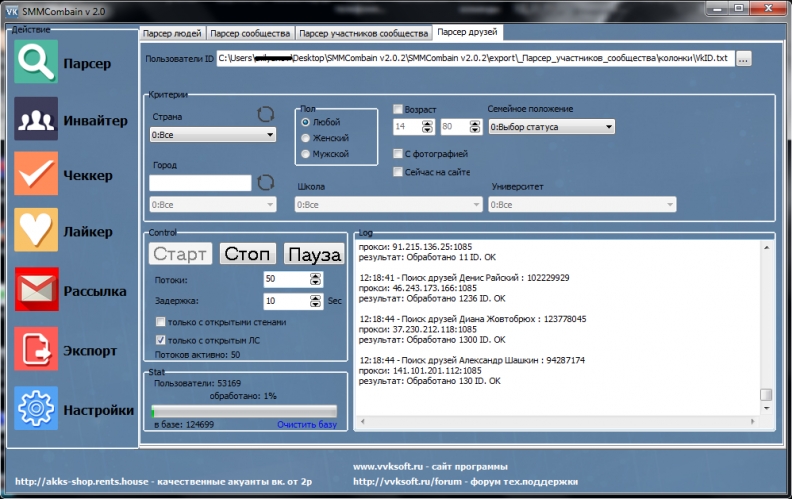This screenshot has width=792, height=499.
Task: Click the Пауза button
Action: (x=314, y=254)
